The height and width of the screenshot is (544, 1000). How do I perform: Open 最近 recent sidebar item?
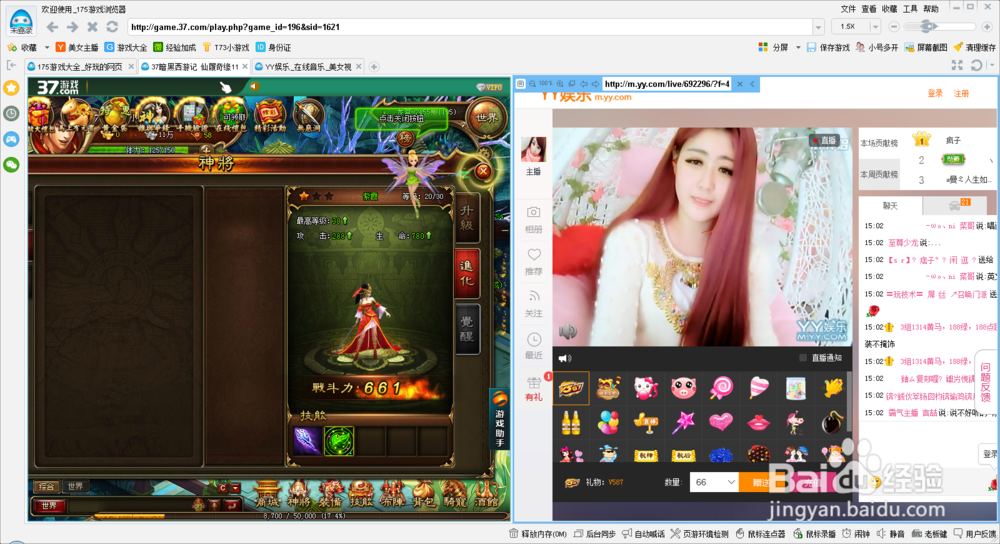coord(533,346)
